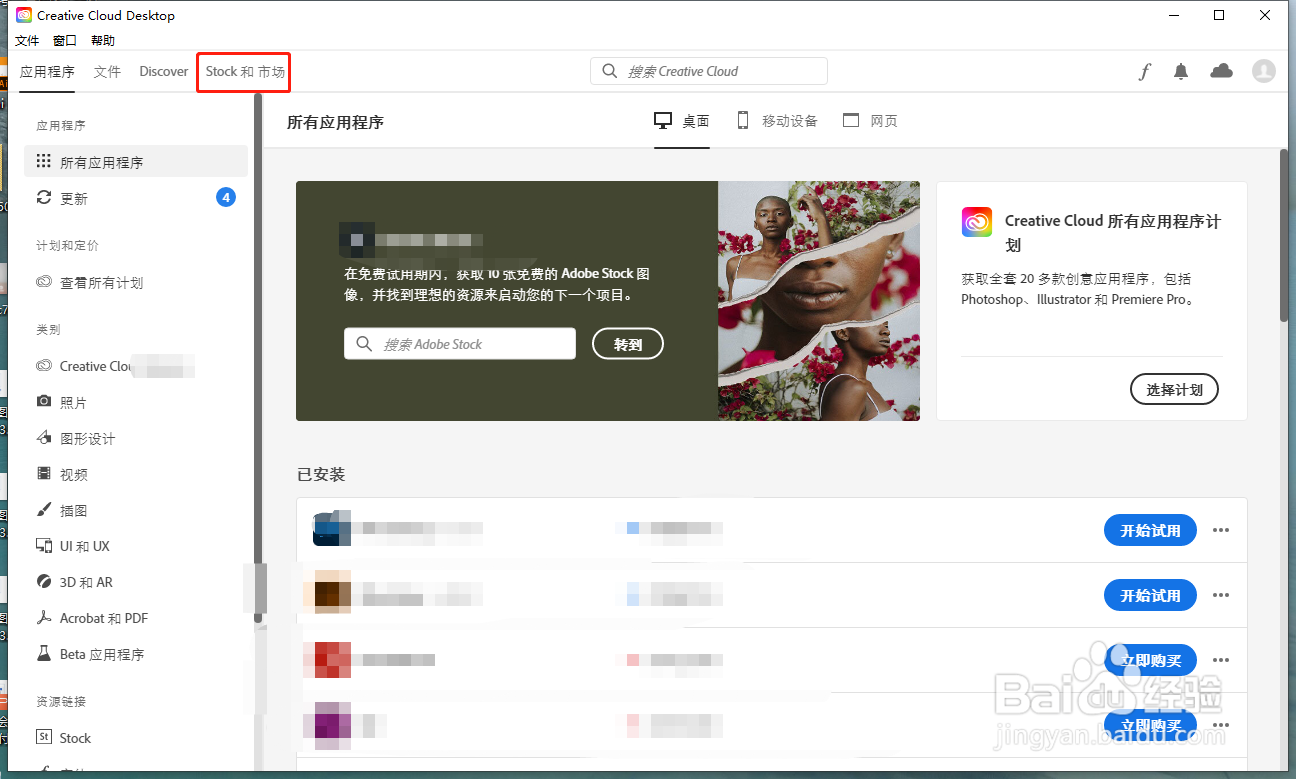The image size is (1296, 779).
Task: Open more options for third installed app
Action: coord(1220,660)
